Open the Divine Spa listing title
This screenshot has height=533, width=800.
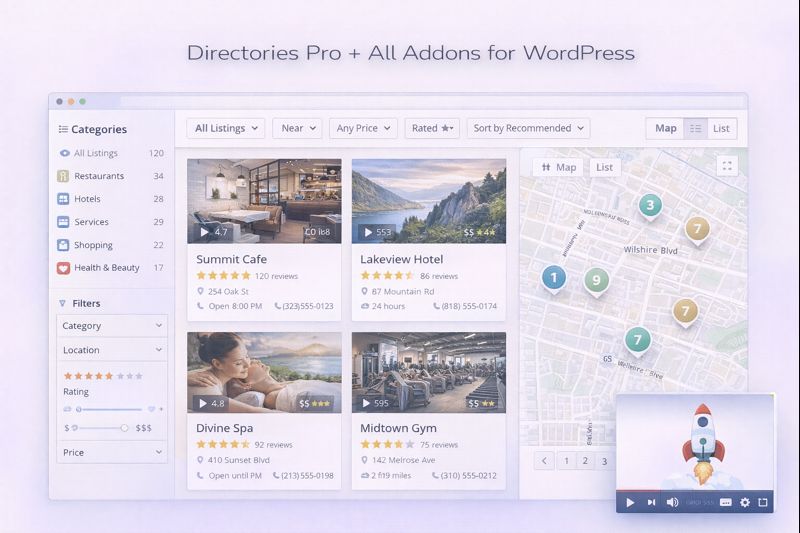point(224,428)
